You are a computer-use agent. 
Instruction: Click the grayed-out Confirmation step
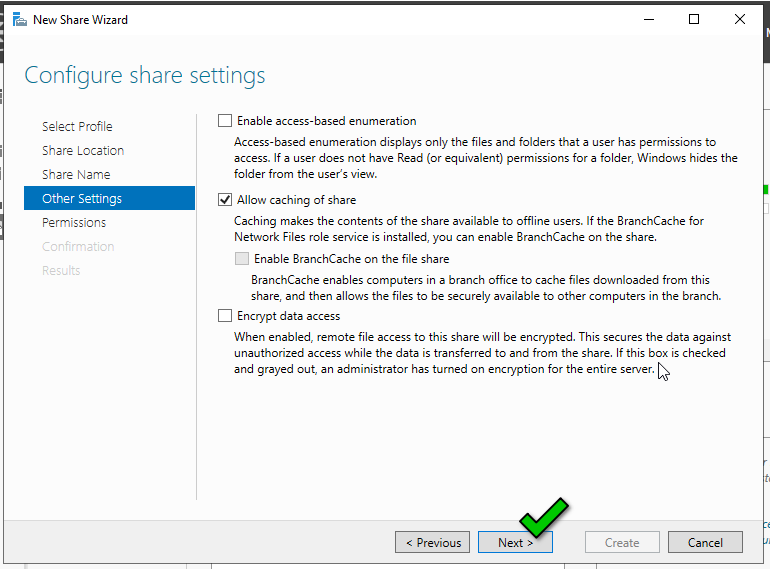coord(78,247)
